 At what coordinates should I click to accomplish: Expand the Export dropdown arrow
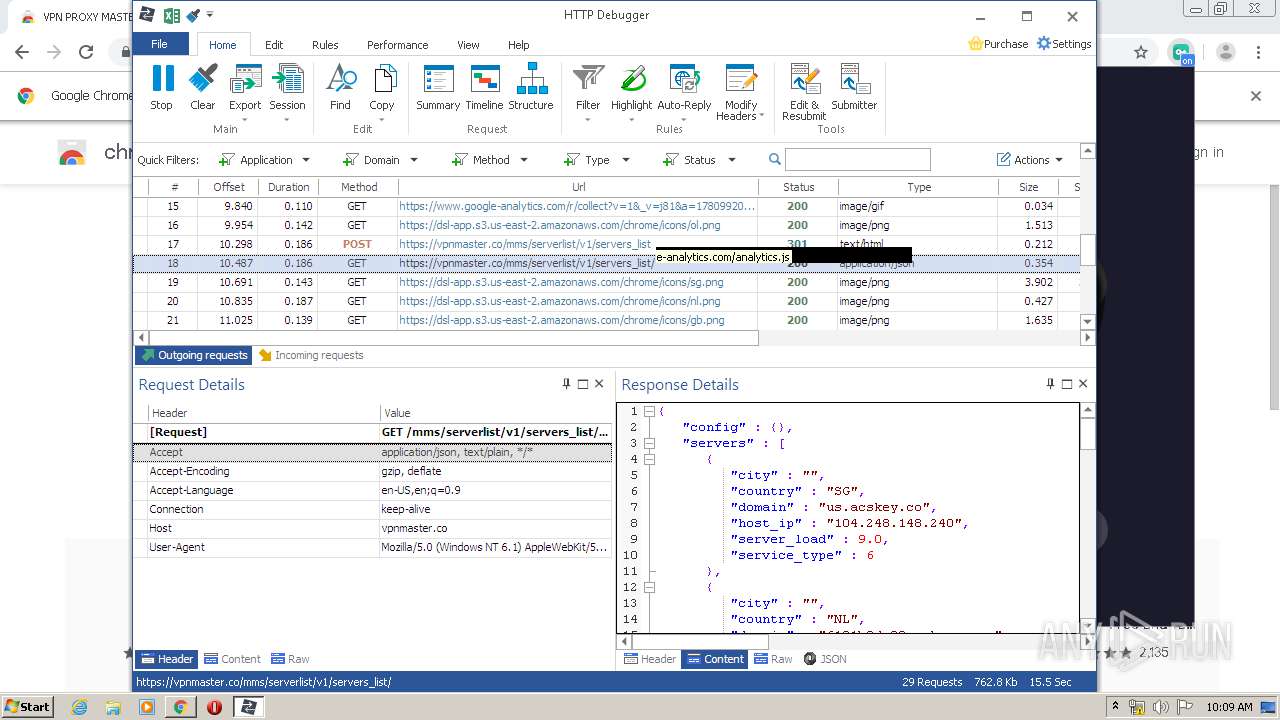pos(245,119)
